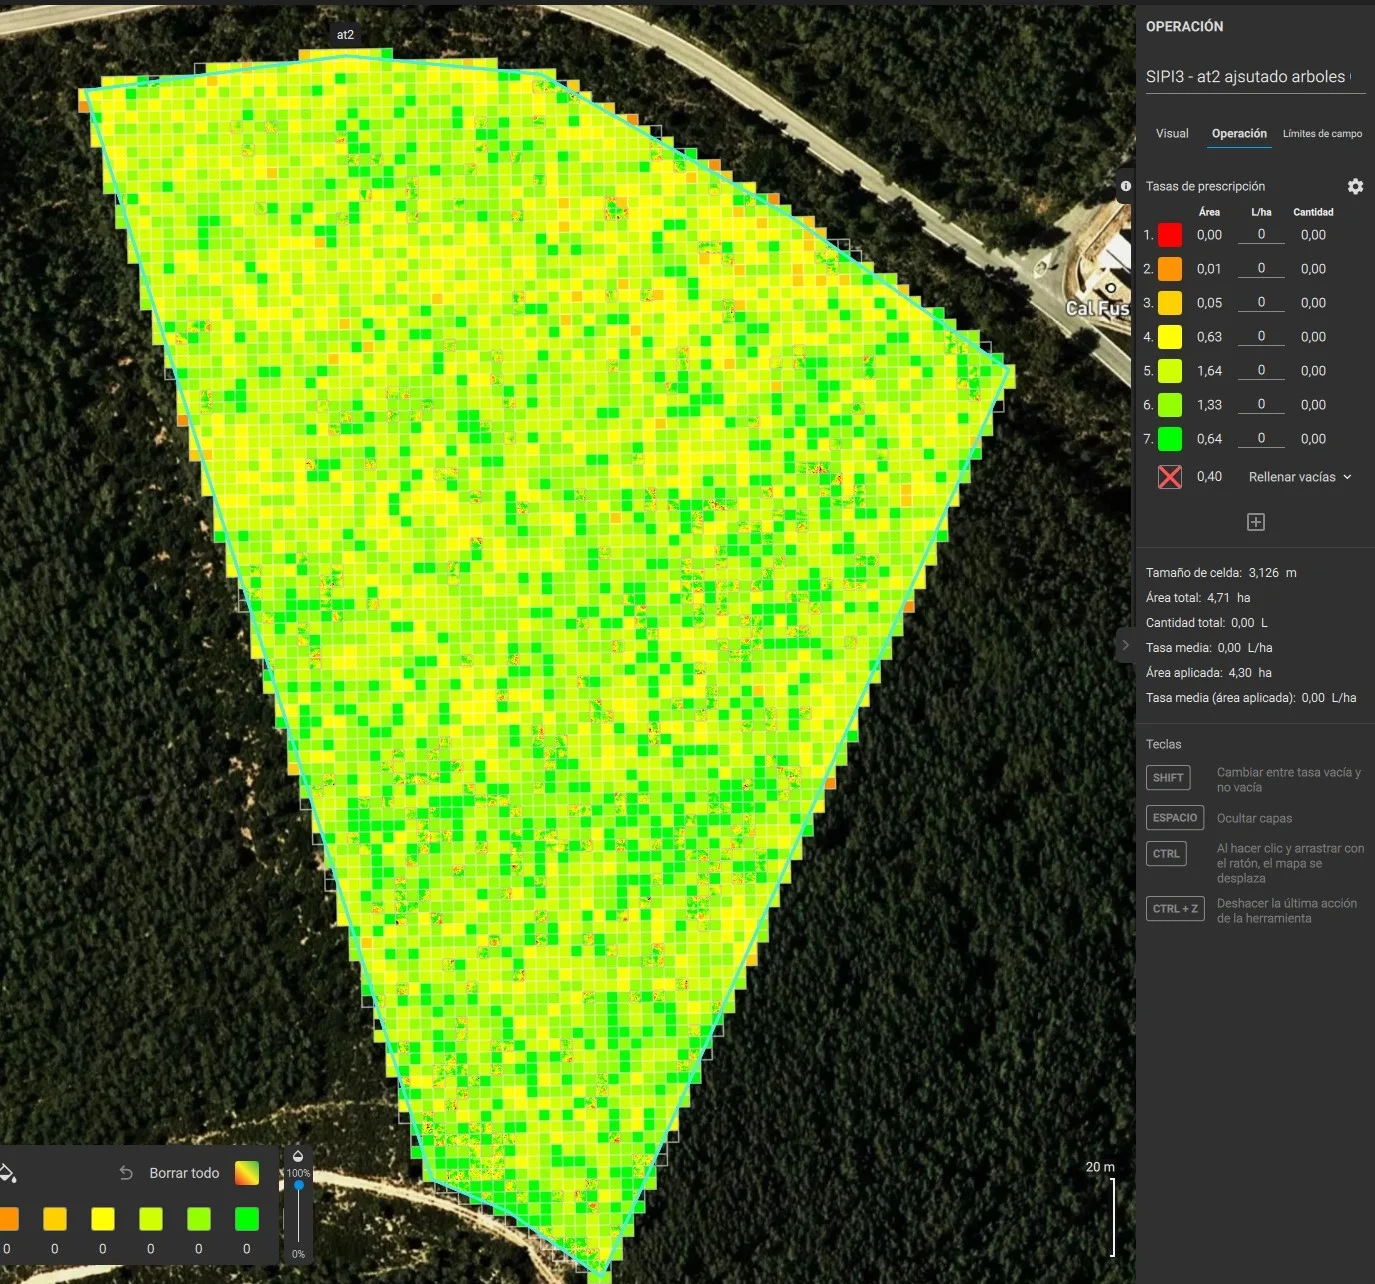1375x1284 pixels.
Task: Edit the operation name field SIPI3
Action: click(1248, 77)
